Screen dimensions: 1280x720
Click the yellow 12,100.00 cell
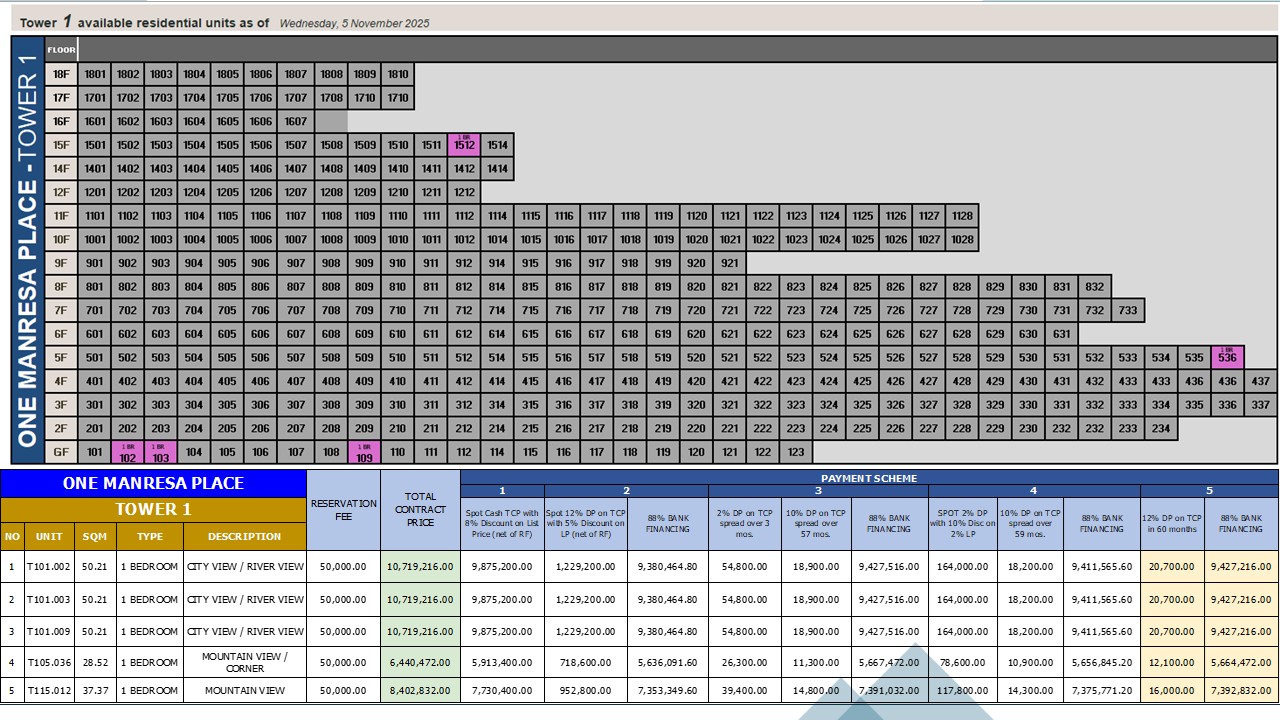coord(1172,662)
